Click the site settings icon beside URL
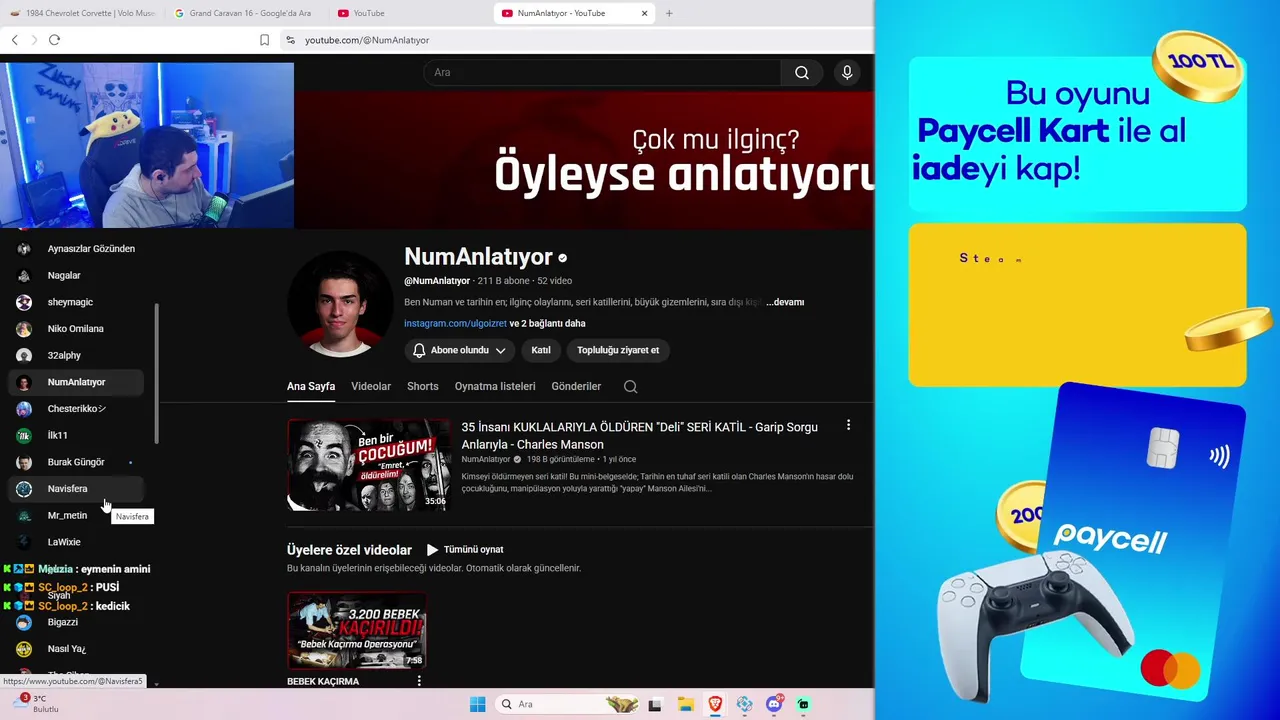1280x720 pixels. click(290, 40)
